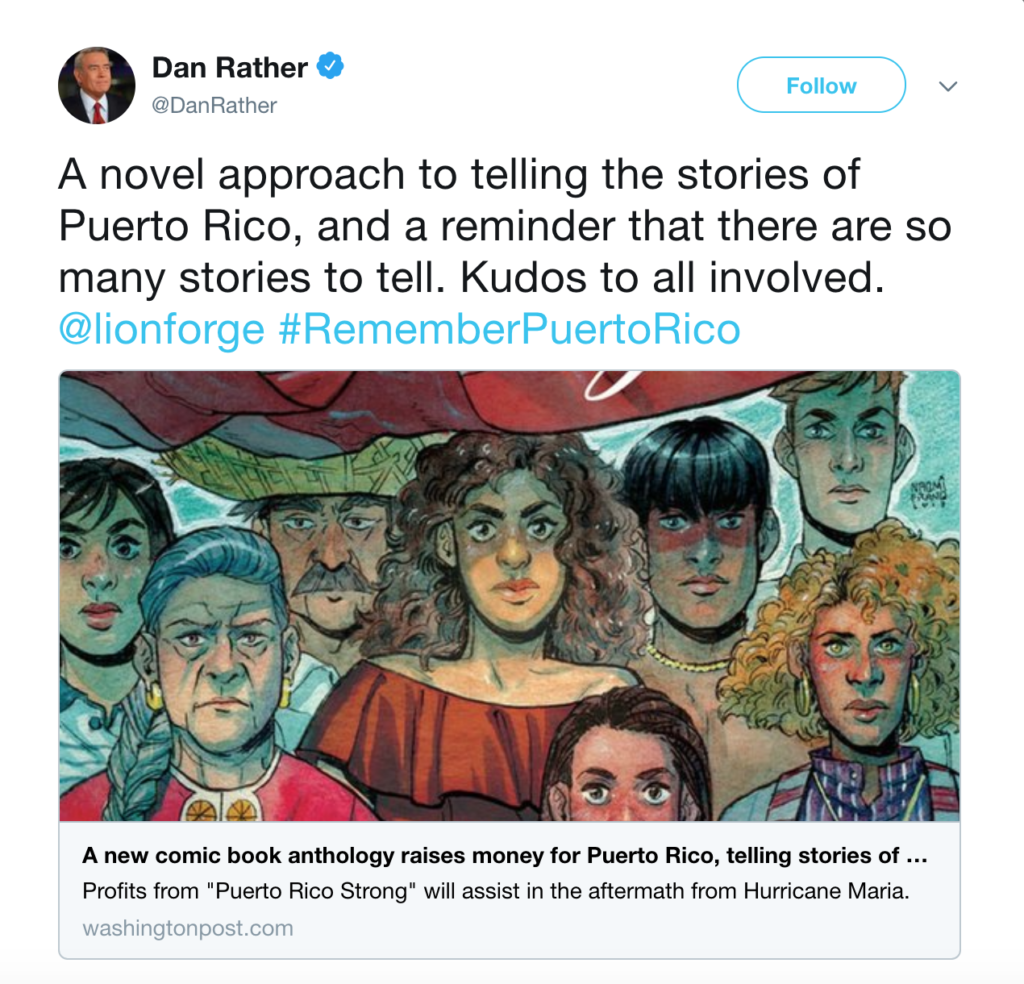Visit the @DanRather handle
The width and height of the screenshot is (1024, 984).
pyautogui.click(x=214, y=105)
